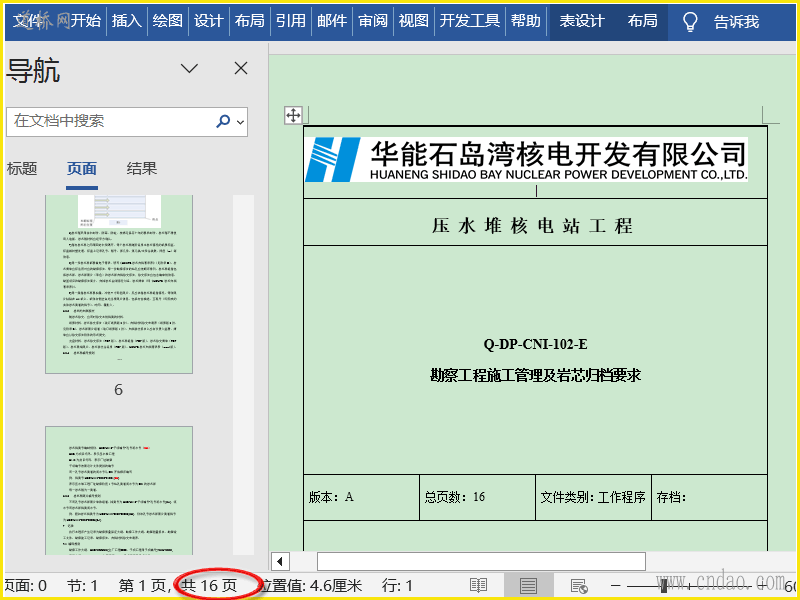Image resolution: width=800 pixels, height=600 pixels.
Task: Switch to the 邮件 ribbon tab
Action: [332, 21]
